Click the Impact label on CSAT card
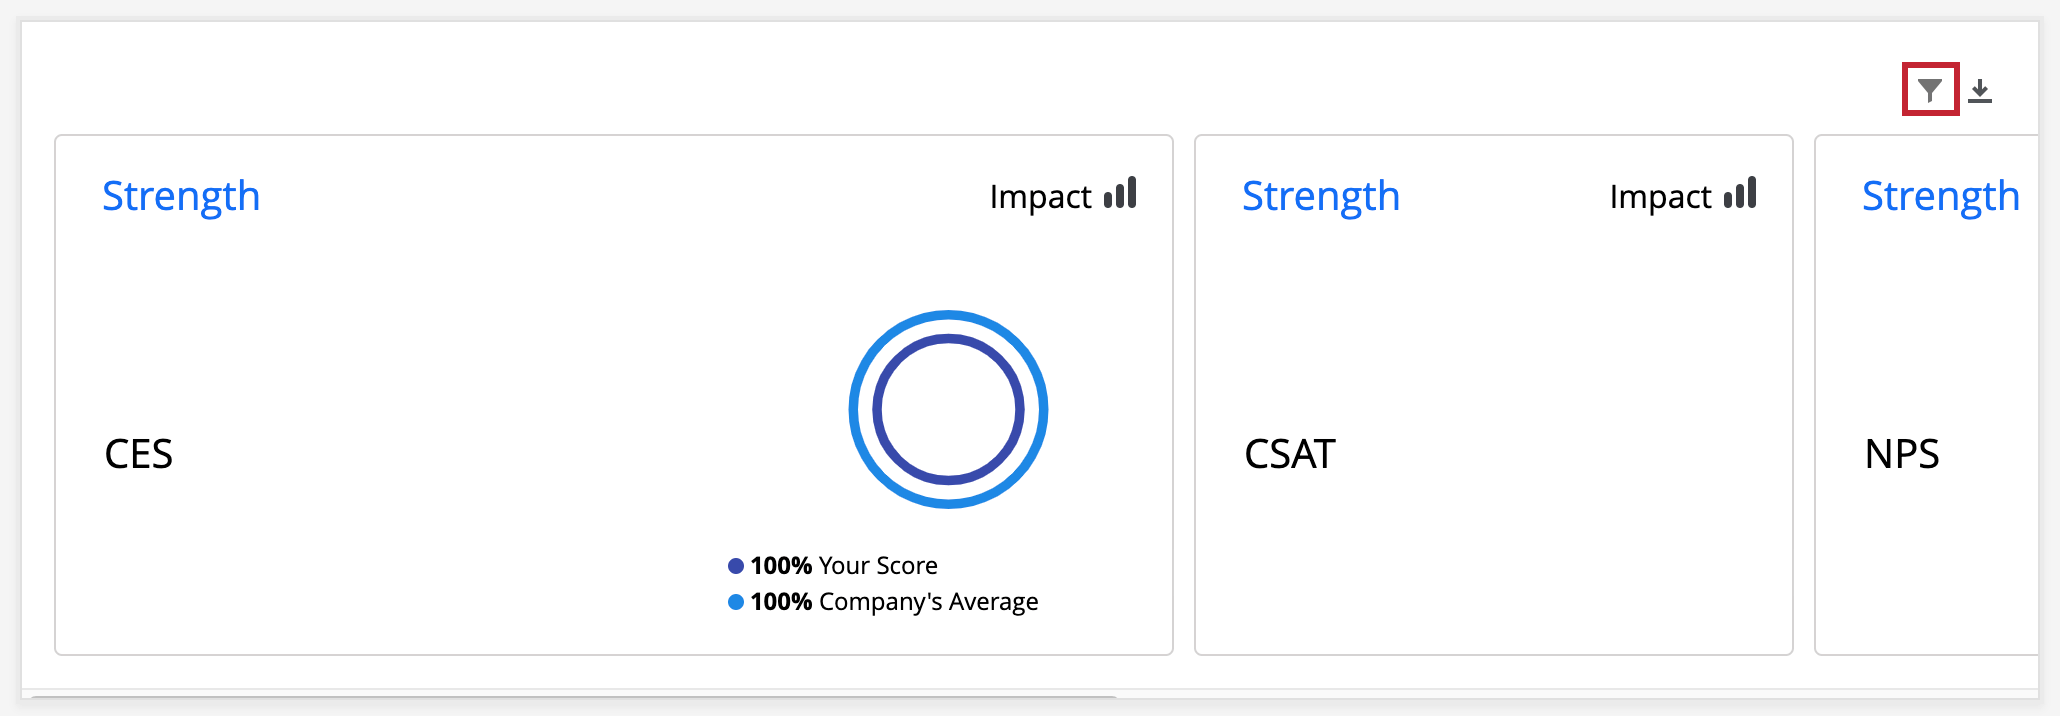Image resolution: width=2060 pixels, height=716 pixels. pos(1660,197)
